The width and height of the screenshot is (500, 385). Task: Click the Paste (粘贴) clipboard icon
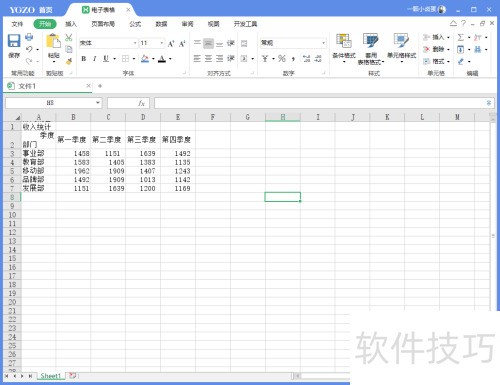53,41
